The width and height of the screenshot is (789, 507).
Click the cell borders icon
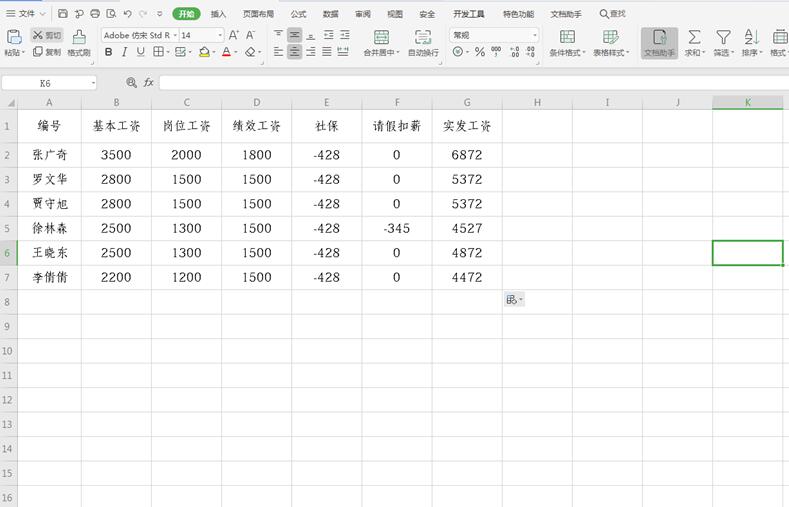click(158, 52)
